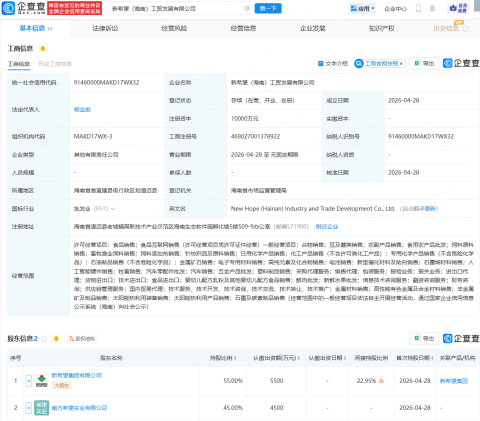Click the 查一下 search button
Screen dimensions: 480x421
[x=268, y=8]
